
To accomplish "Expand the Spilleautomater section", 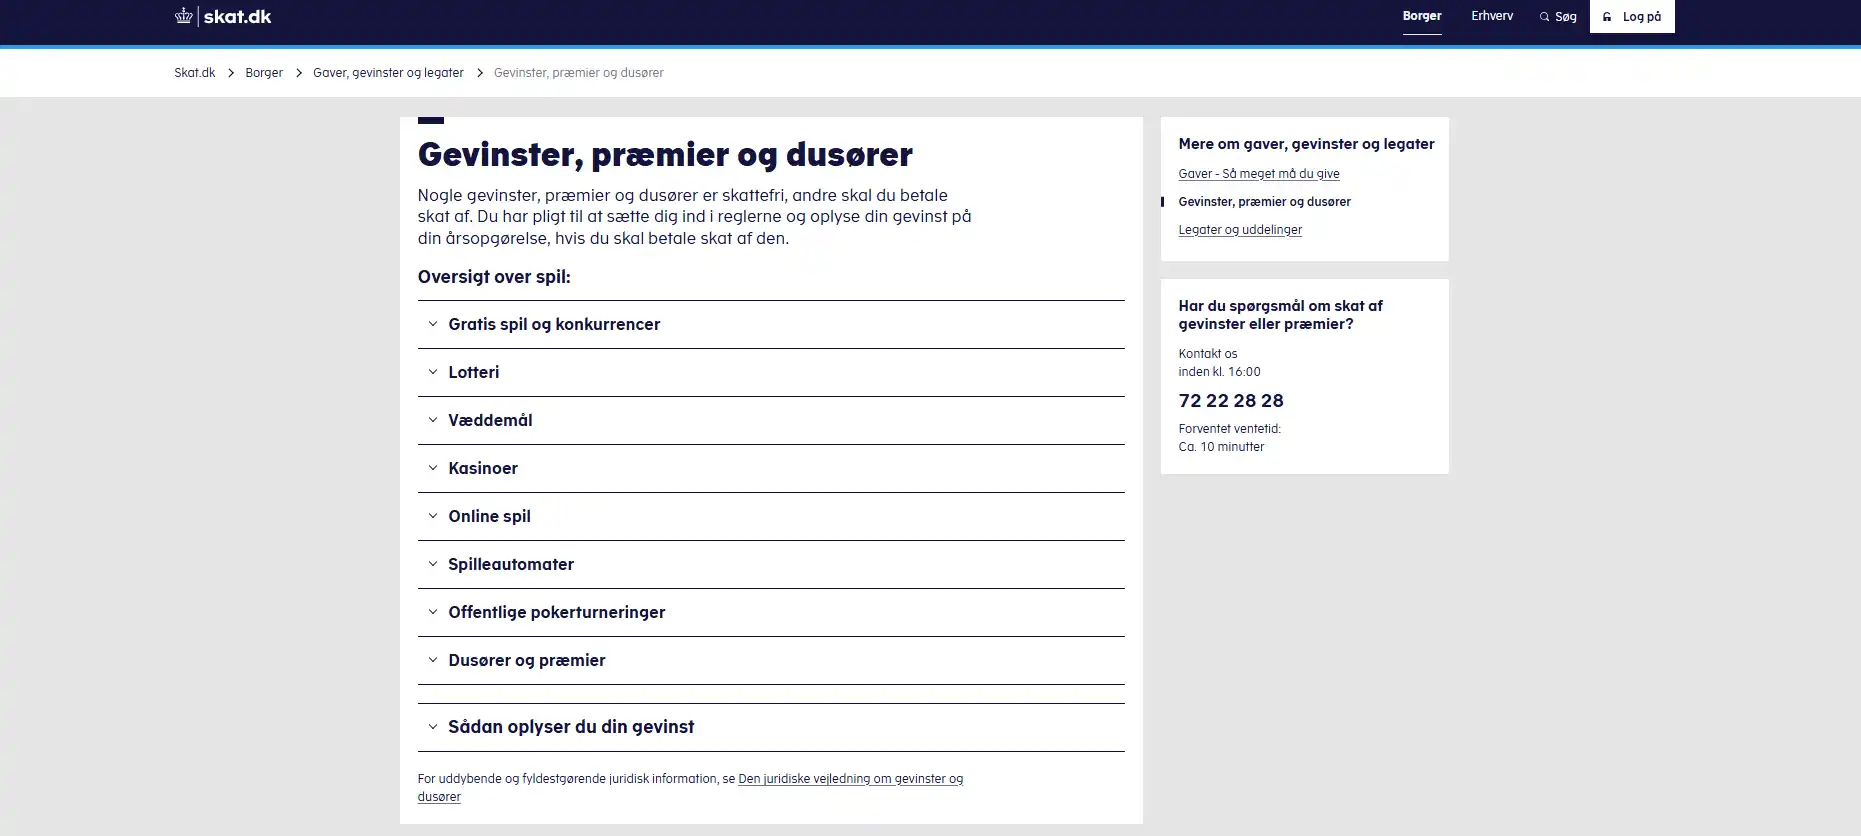I will pyautogui.click(x=771, y=564).
